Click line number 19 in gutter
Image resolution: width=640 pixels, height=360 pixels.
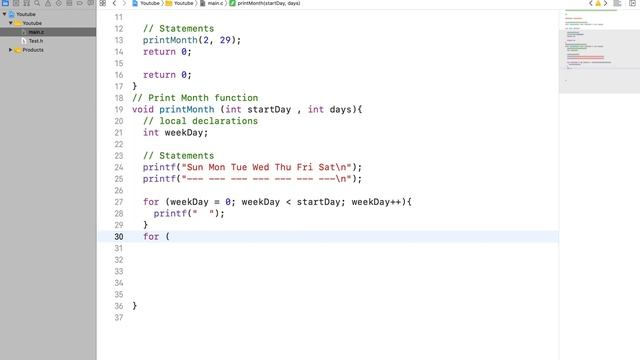(x=119, y=110)
